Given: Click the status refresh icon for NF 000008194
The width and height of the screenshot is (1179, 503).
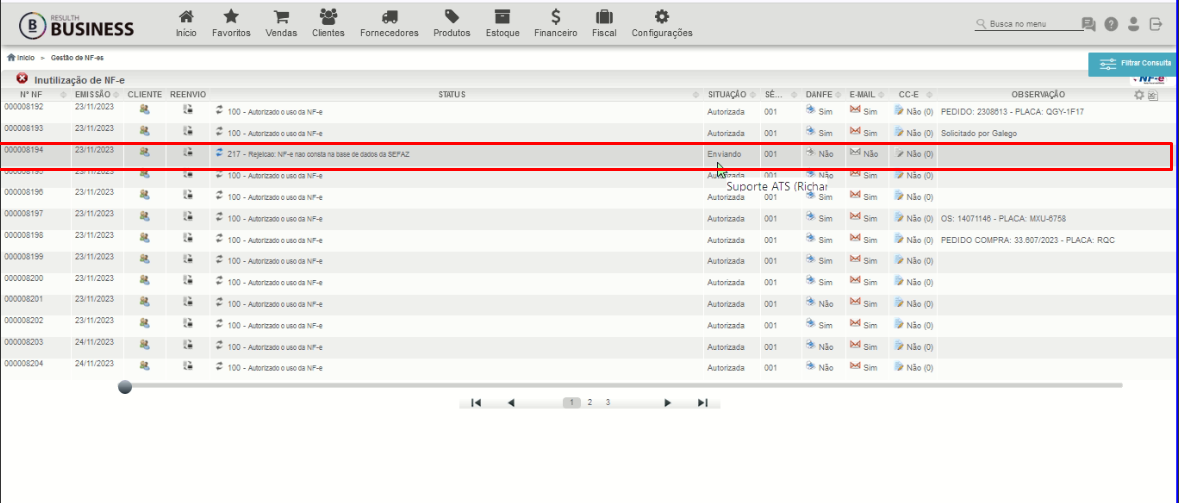Looking at the screenshot, I should coord(220,153).
